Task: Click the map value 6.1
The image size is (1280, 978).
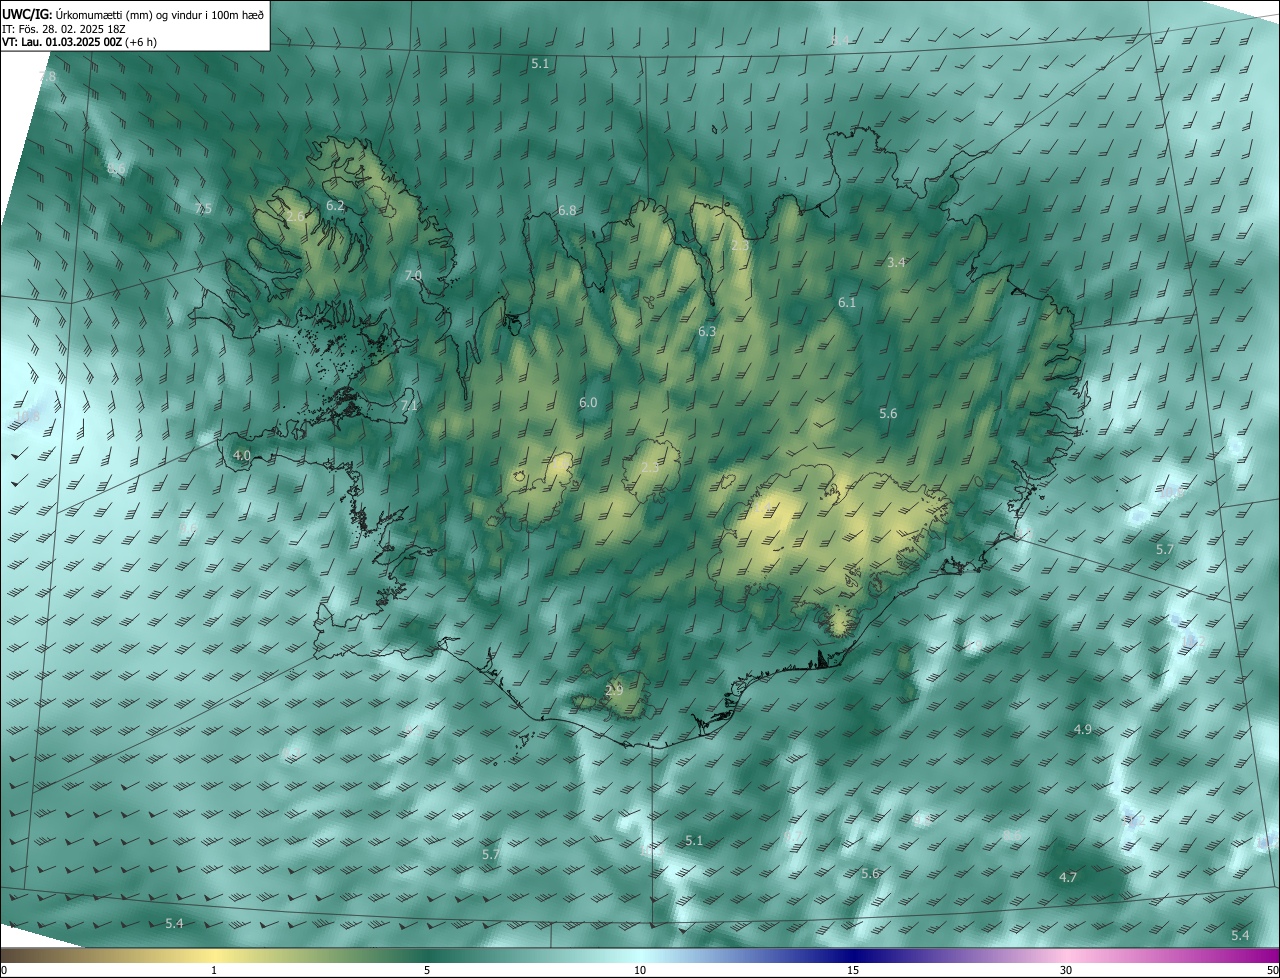Action: pos(847,303)
